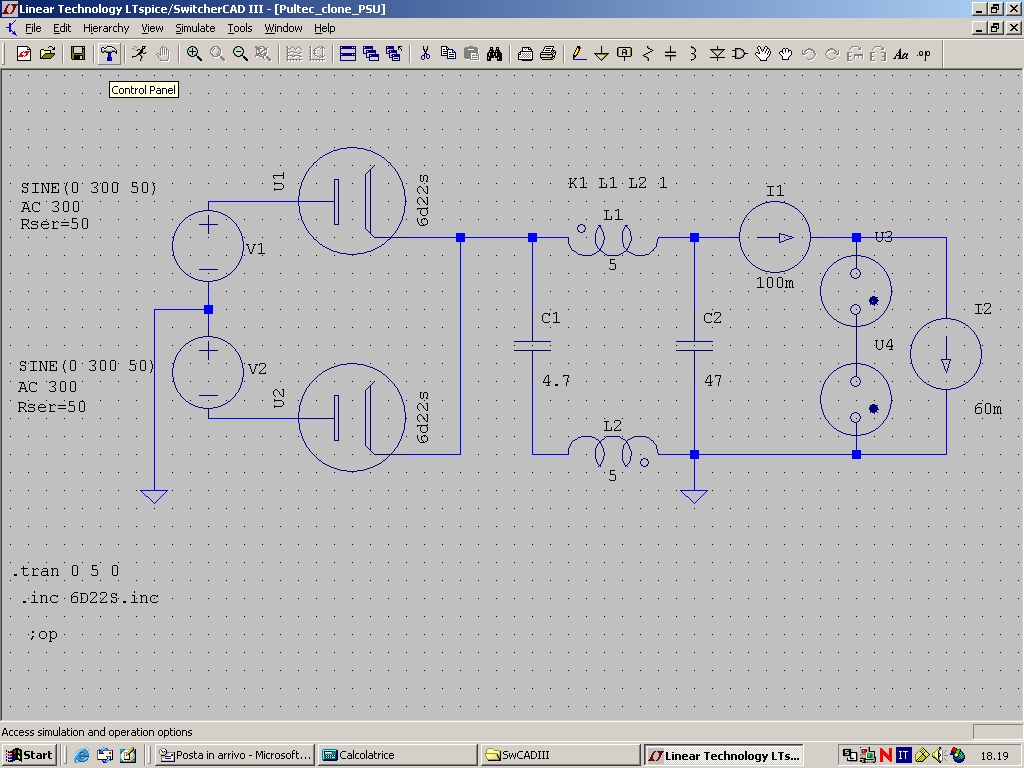This screenshot has height=768, width=1024.
Task: Open the Hierarchy menu
Action: [106, 28]
